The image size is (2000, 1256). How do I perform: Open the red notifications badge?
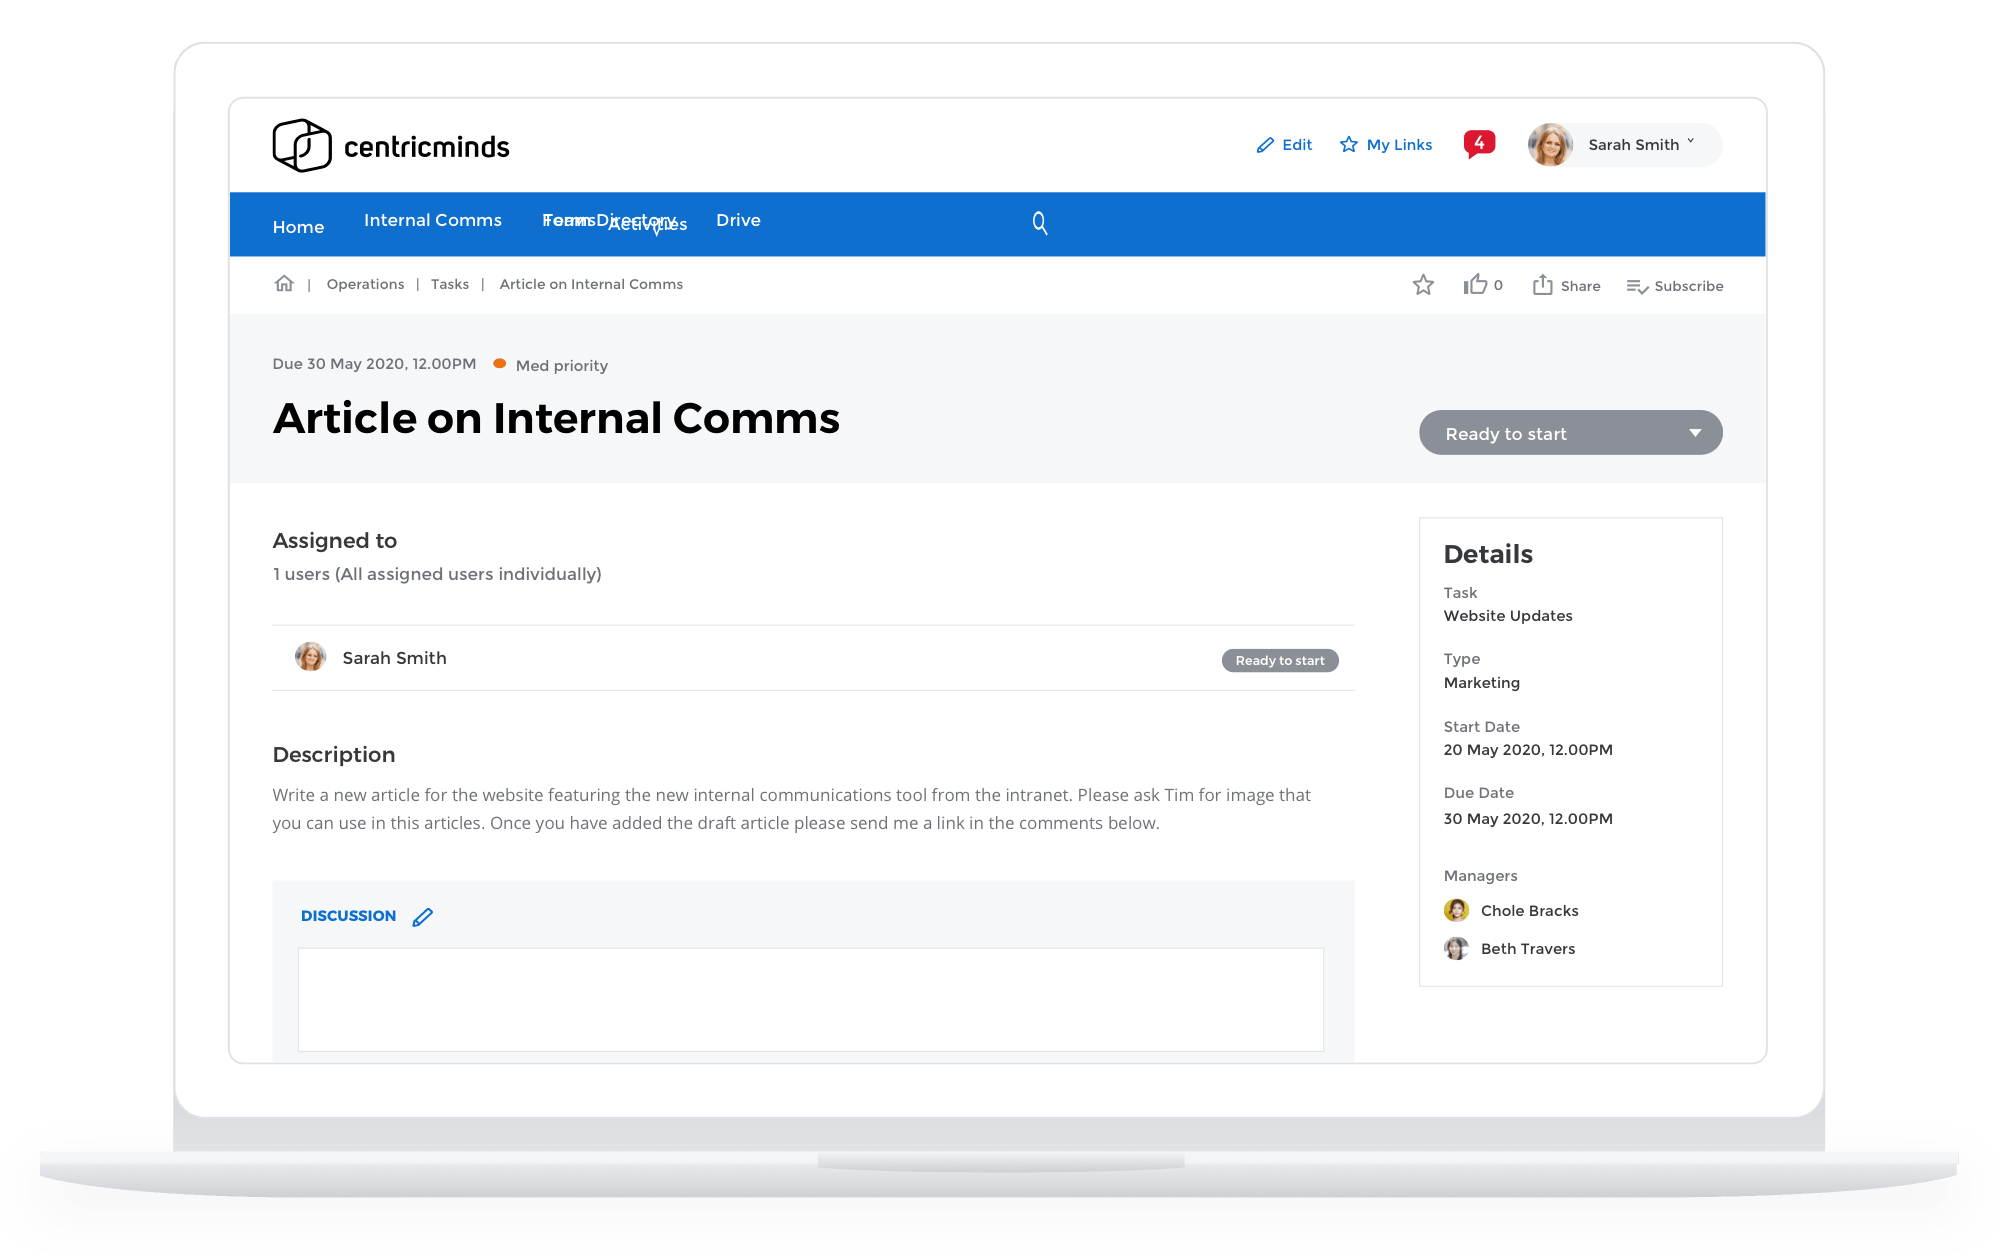click(x=1479, y=144)
